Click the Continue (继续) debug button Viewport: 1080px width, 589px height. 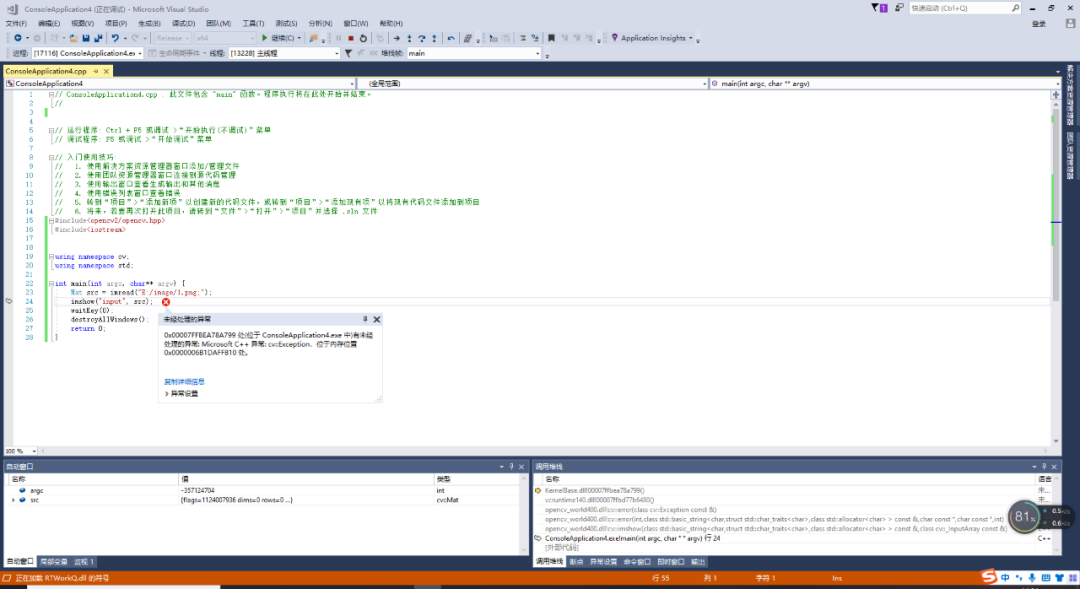pyautogui.click(x=280, y=38)
